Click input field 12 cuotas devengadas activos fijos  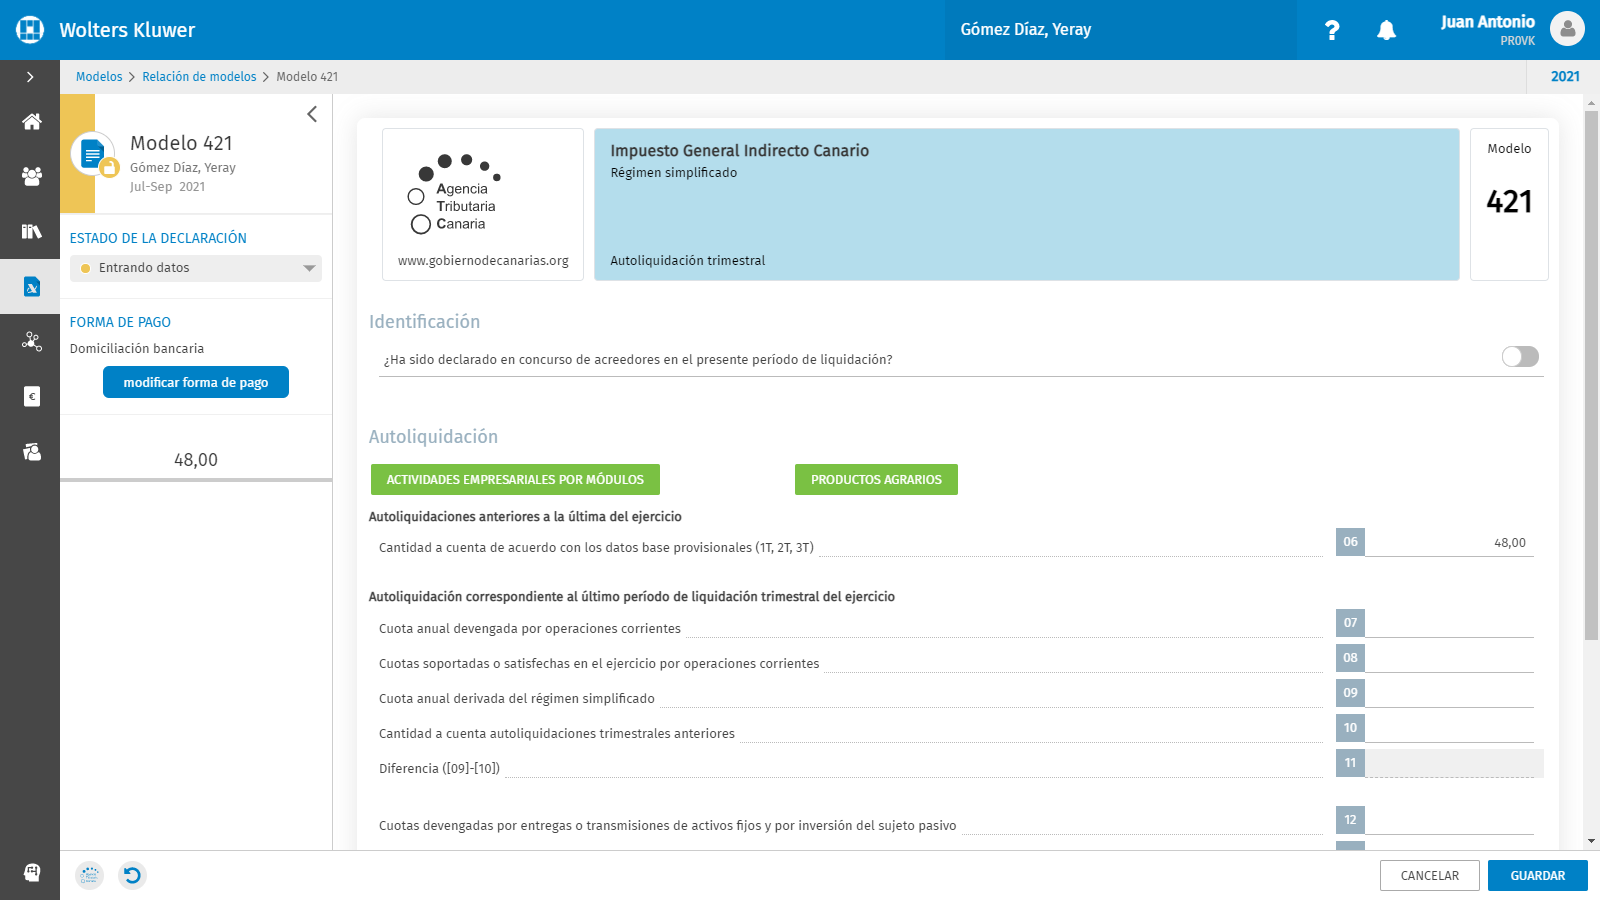pyautogui.click(x=1449, y=820)
